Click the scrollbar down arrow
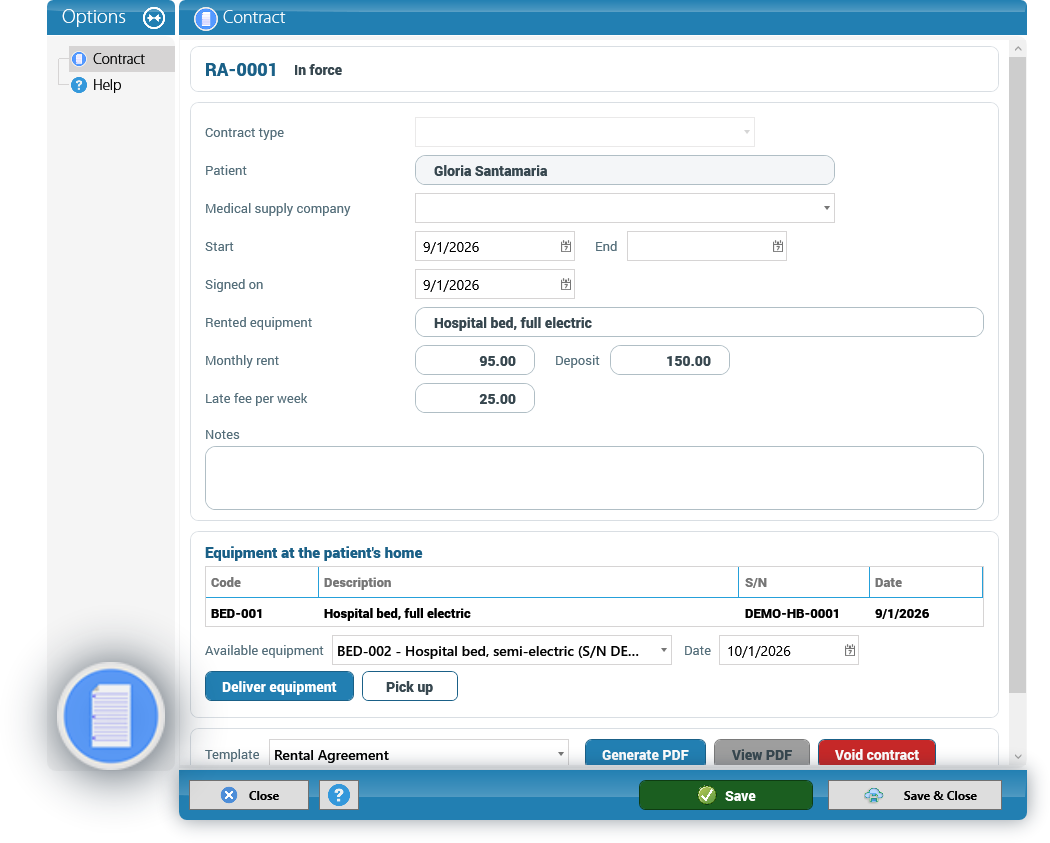1050x843 pixels. pos(1018,757)
